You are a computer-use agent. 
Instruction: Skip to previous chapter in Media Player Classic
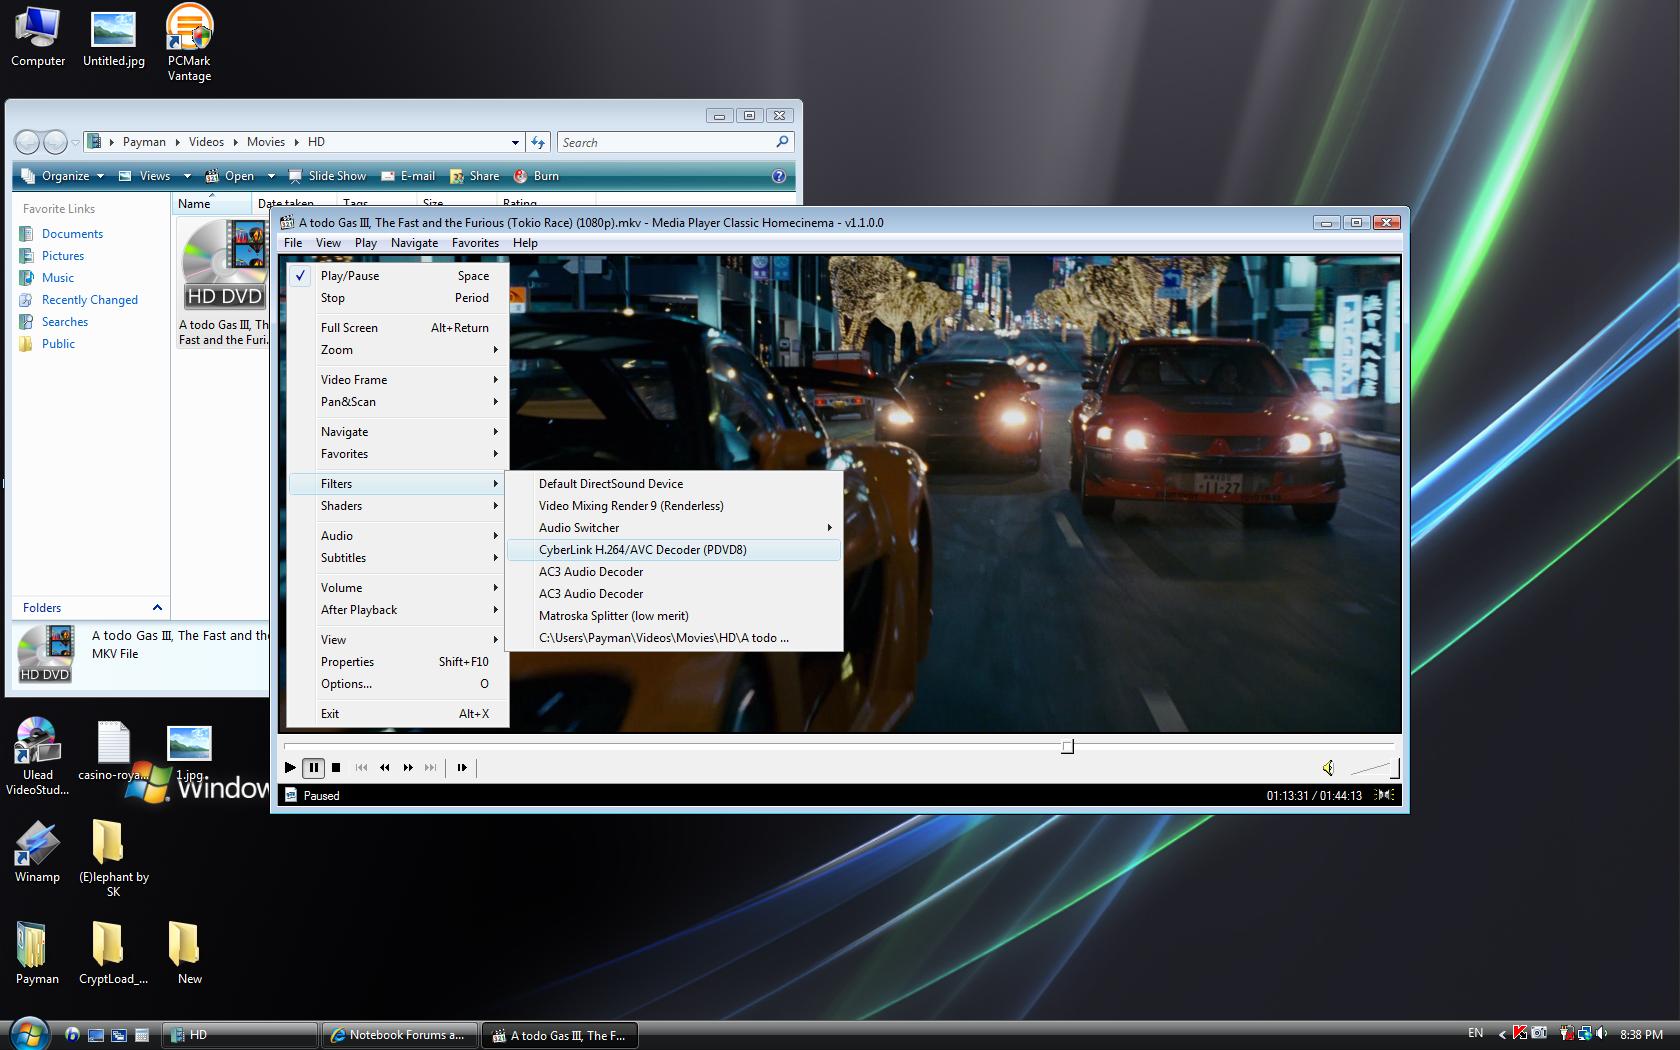(362, 768)
